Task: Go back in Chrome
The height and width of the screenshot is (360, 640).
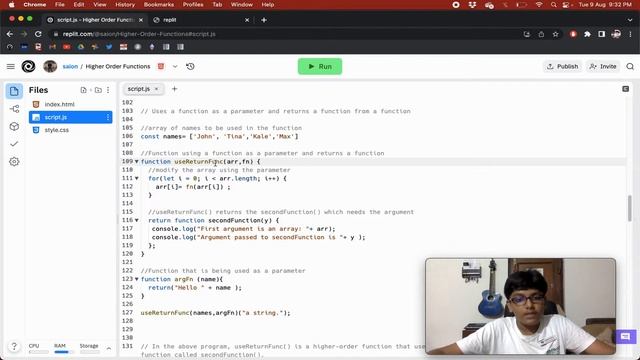Action: pyautogui.click(x=9, y=34)
